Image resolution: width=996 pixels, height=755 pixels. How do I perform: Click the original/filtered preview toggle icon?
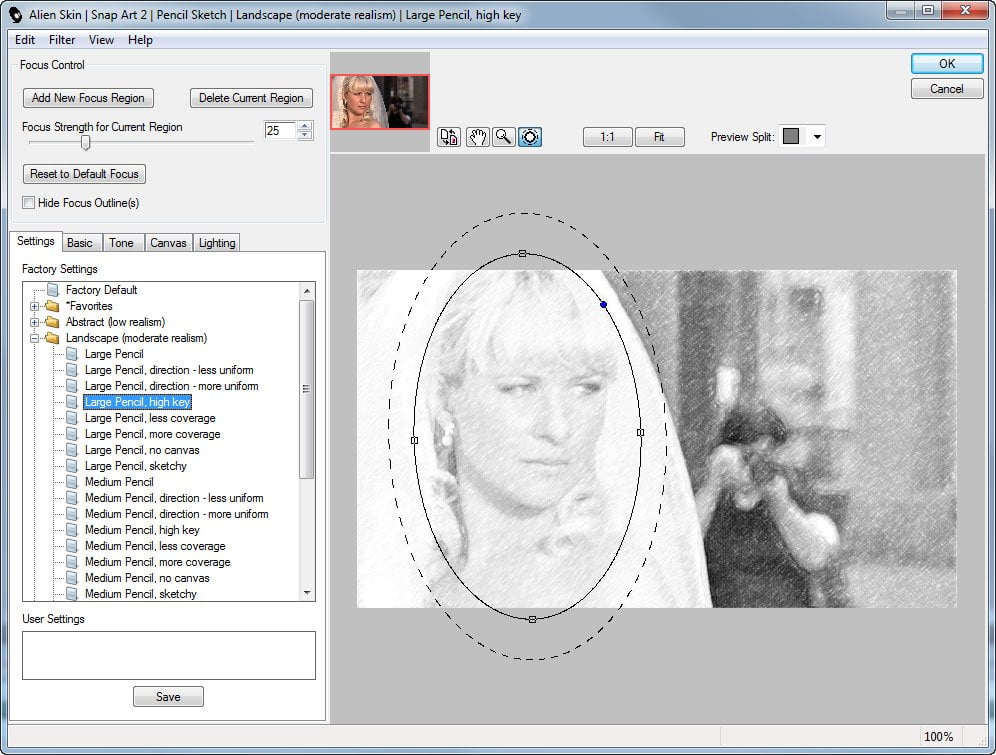tap(449, 137)
